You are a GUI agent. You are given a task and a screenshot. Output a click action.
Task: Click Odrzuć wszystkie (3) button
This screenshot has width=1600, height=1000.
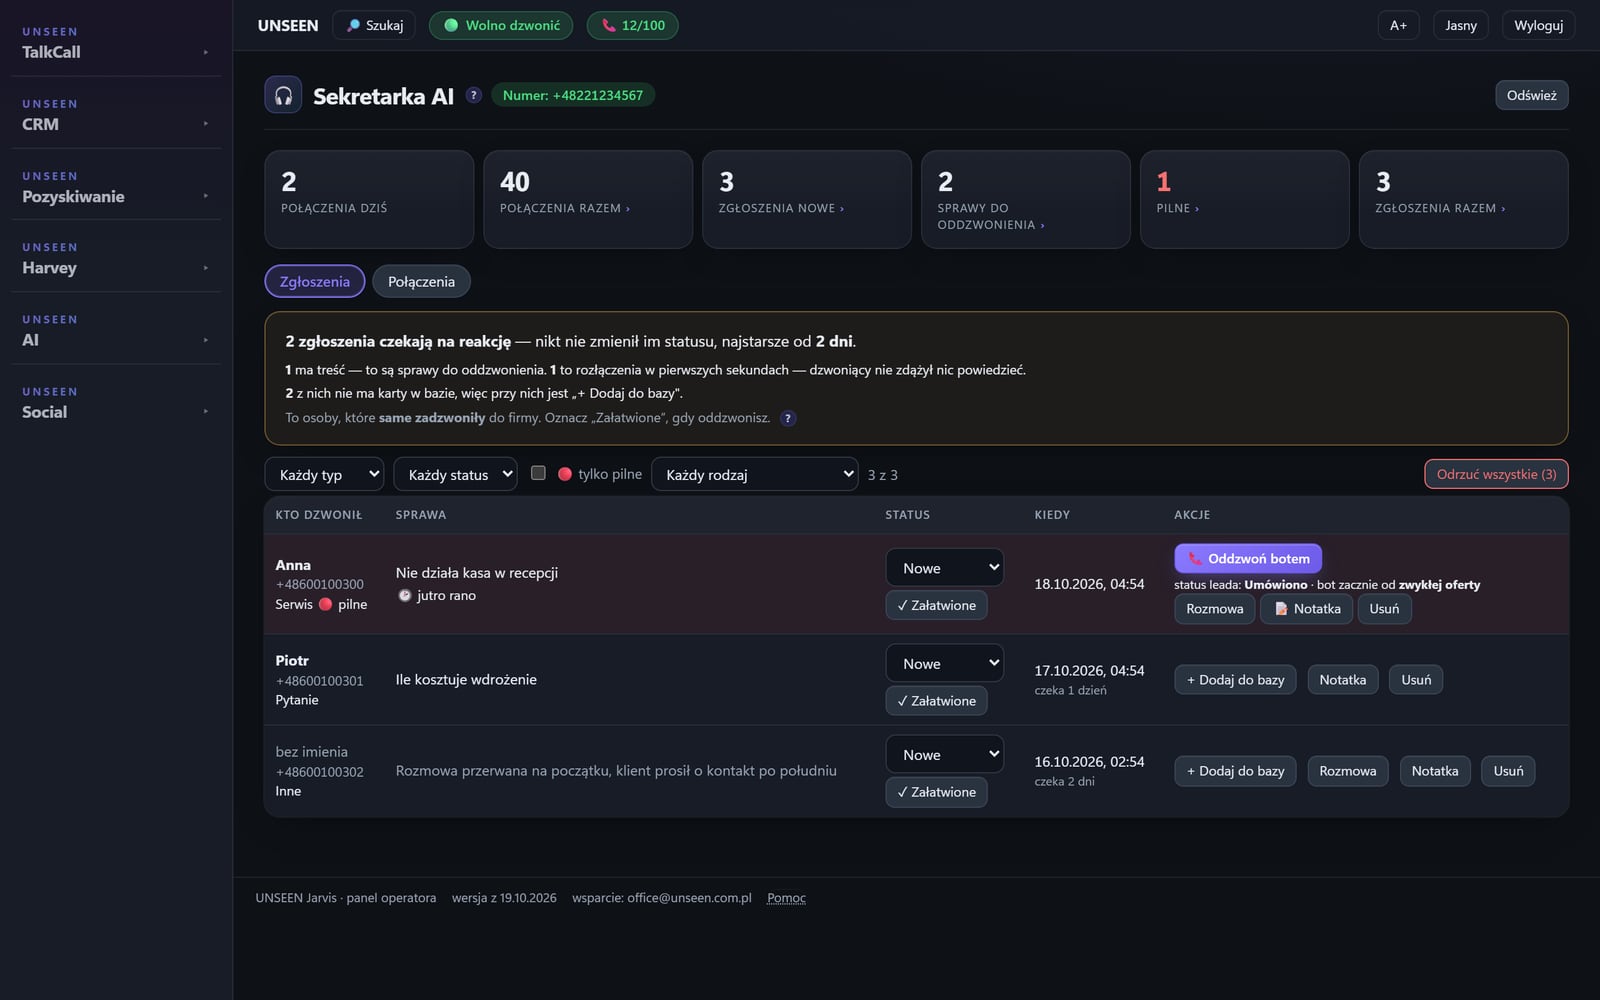(1496, 474)
